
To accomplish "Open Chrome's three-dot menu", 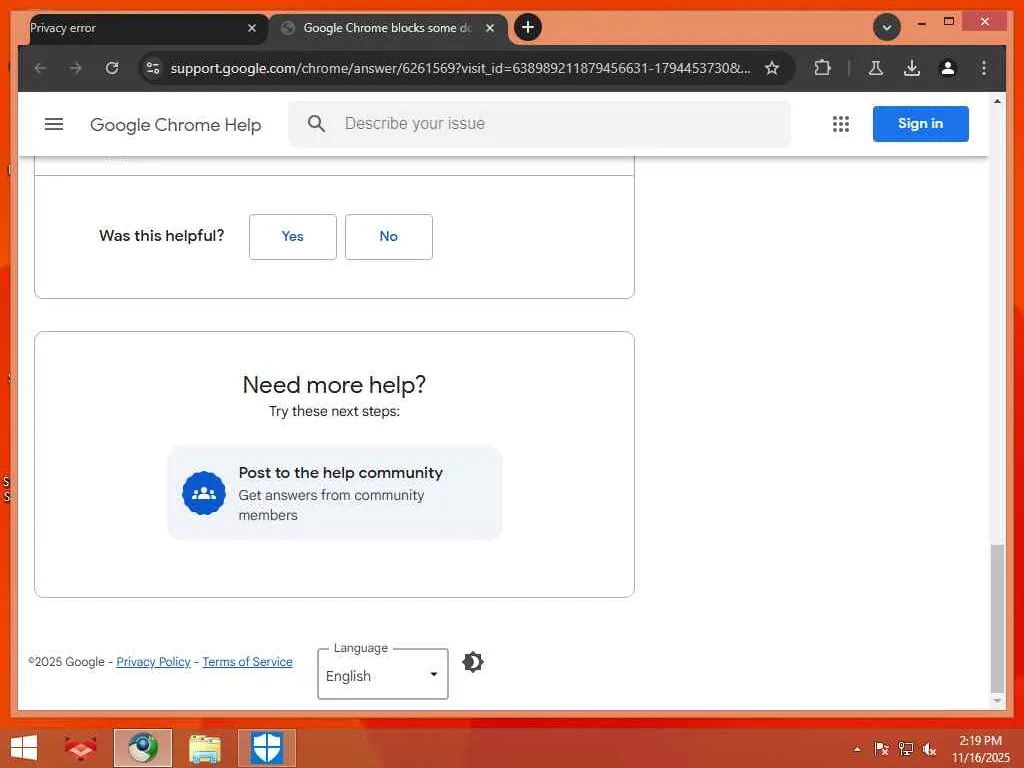I will [984, 68].
